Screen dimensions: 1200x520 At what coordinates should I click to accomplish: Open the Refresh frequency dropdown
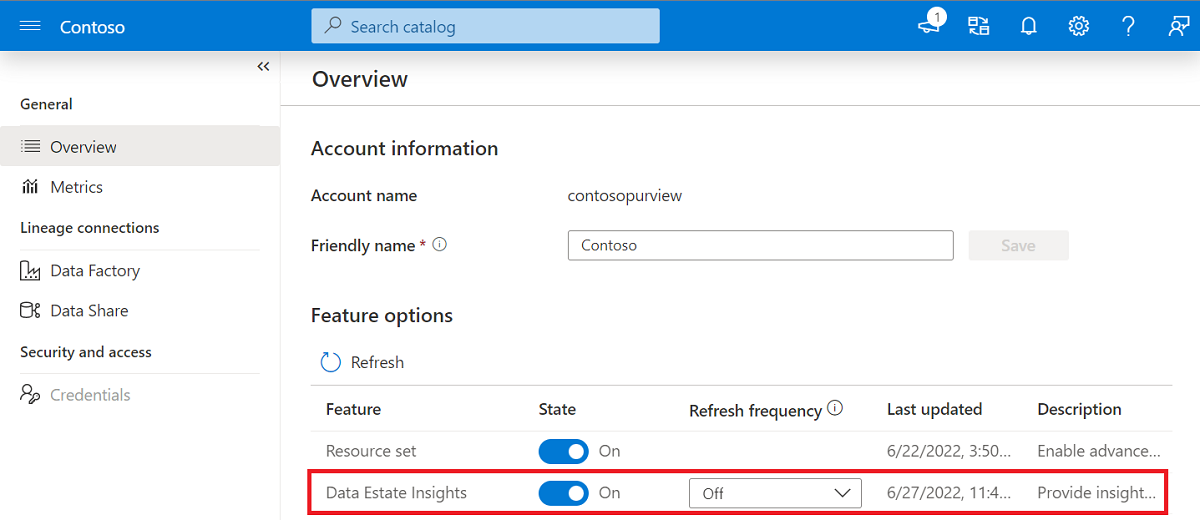tap(775, 493)
